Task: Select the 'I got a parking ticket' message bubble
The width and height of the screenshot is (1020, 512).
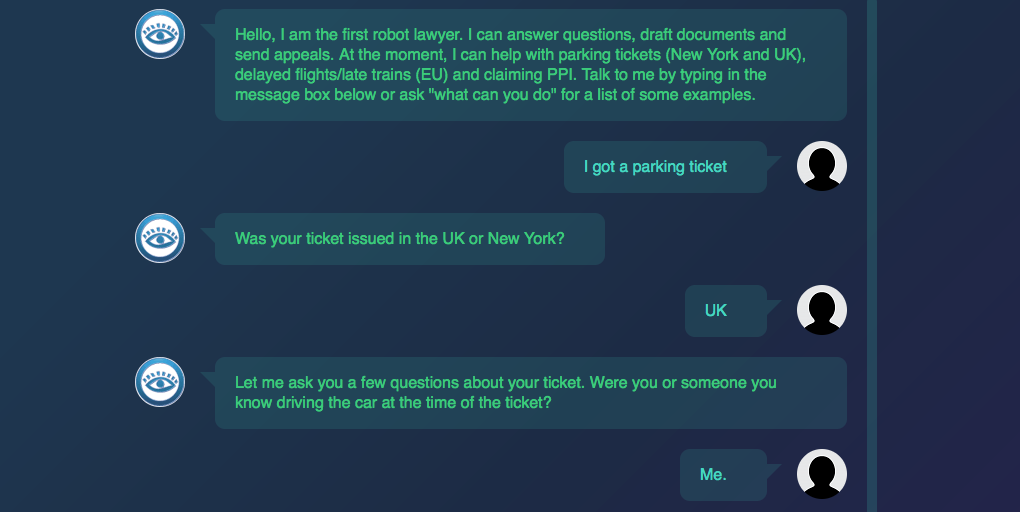Action: 665,167
